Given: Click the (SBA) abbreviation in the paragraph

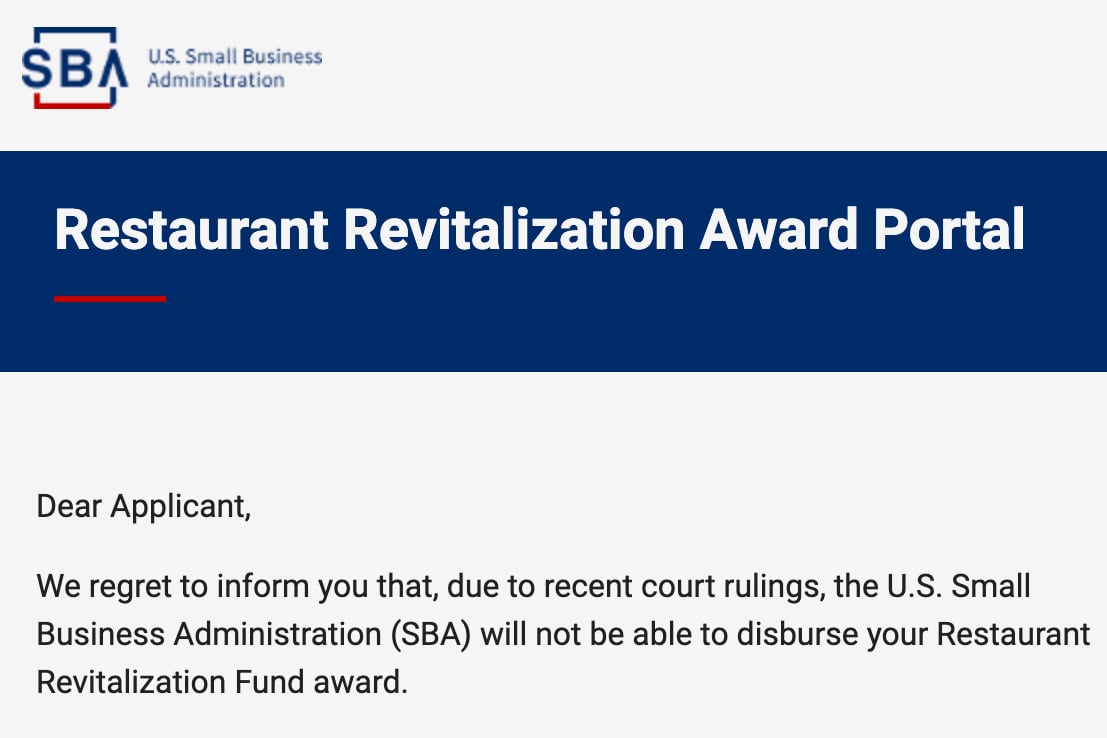Looking at the screenshot, I should [x=431, y=634].
